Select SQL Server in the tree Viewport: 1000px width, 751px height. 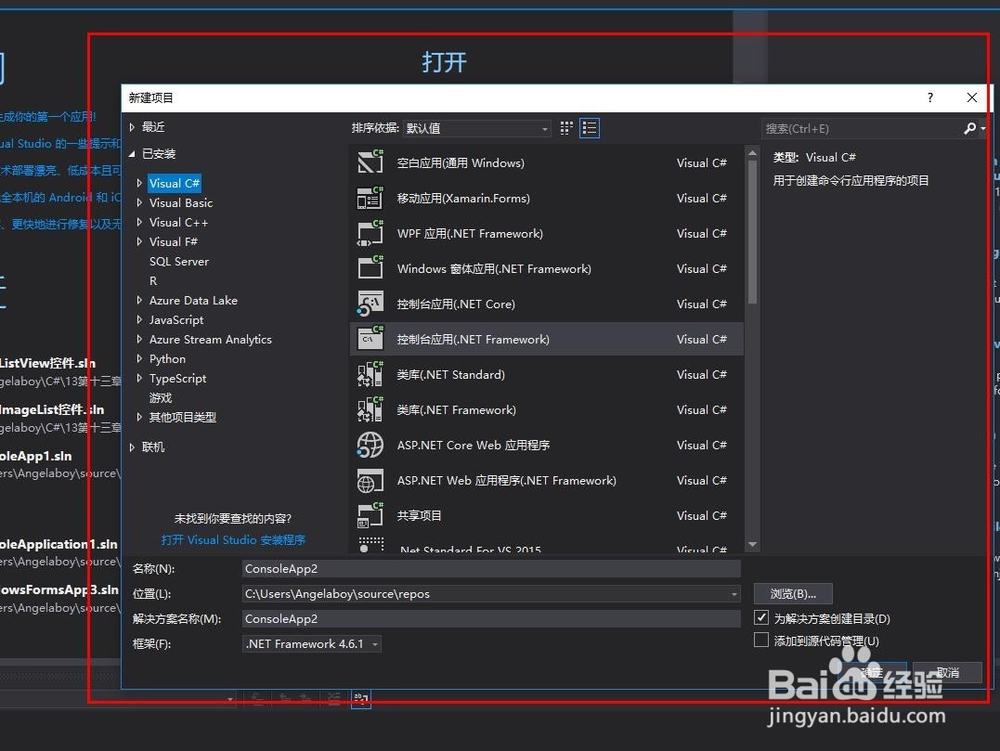[x=179, y=261]
